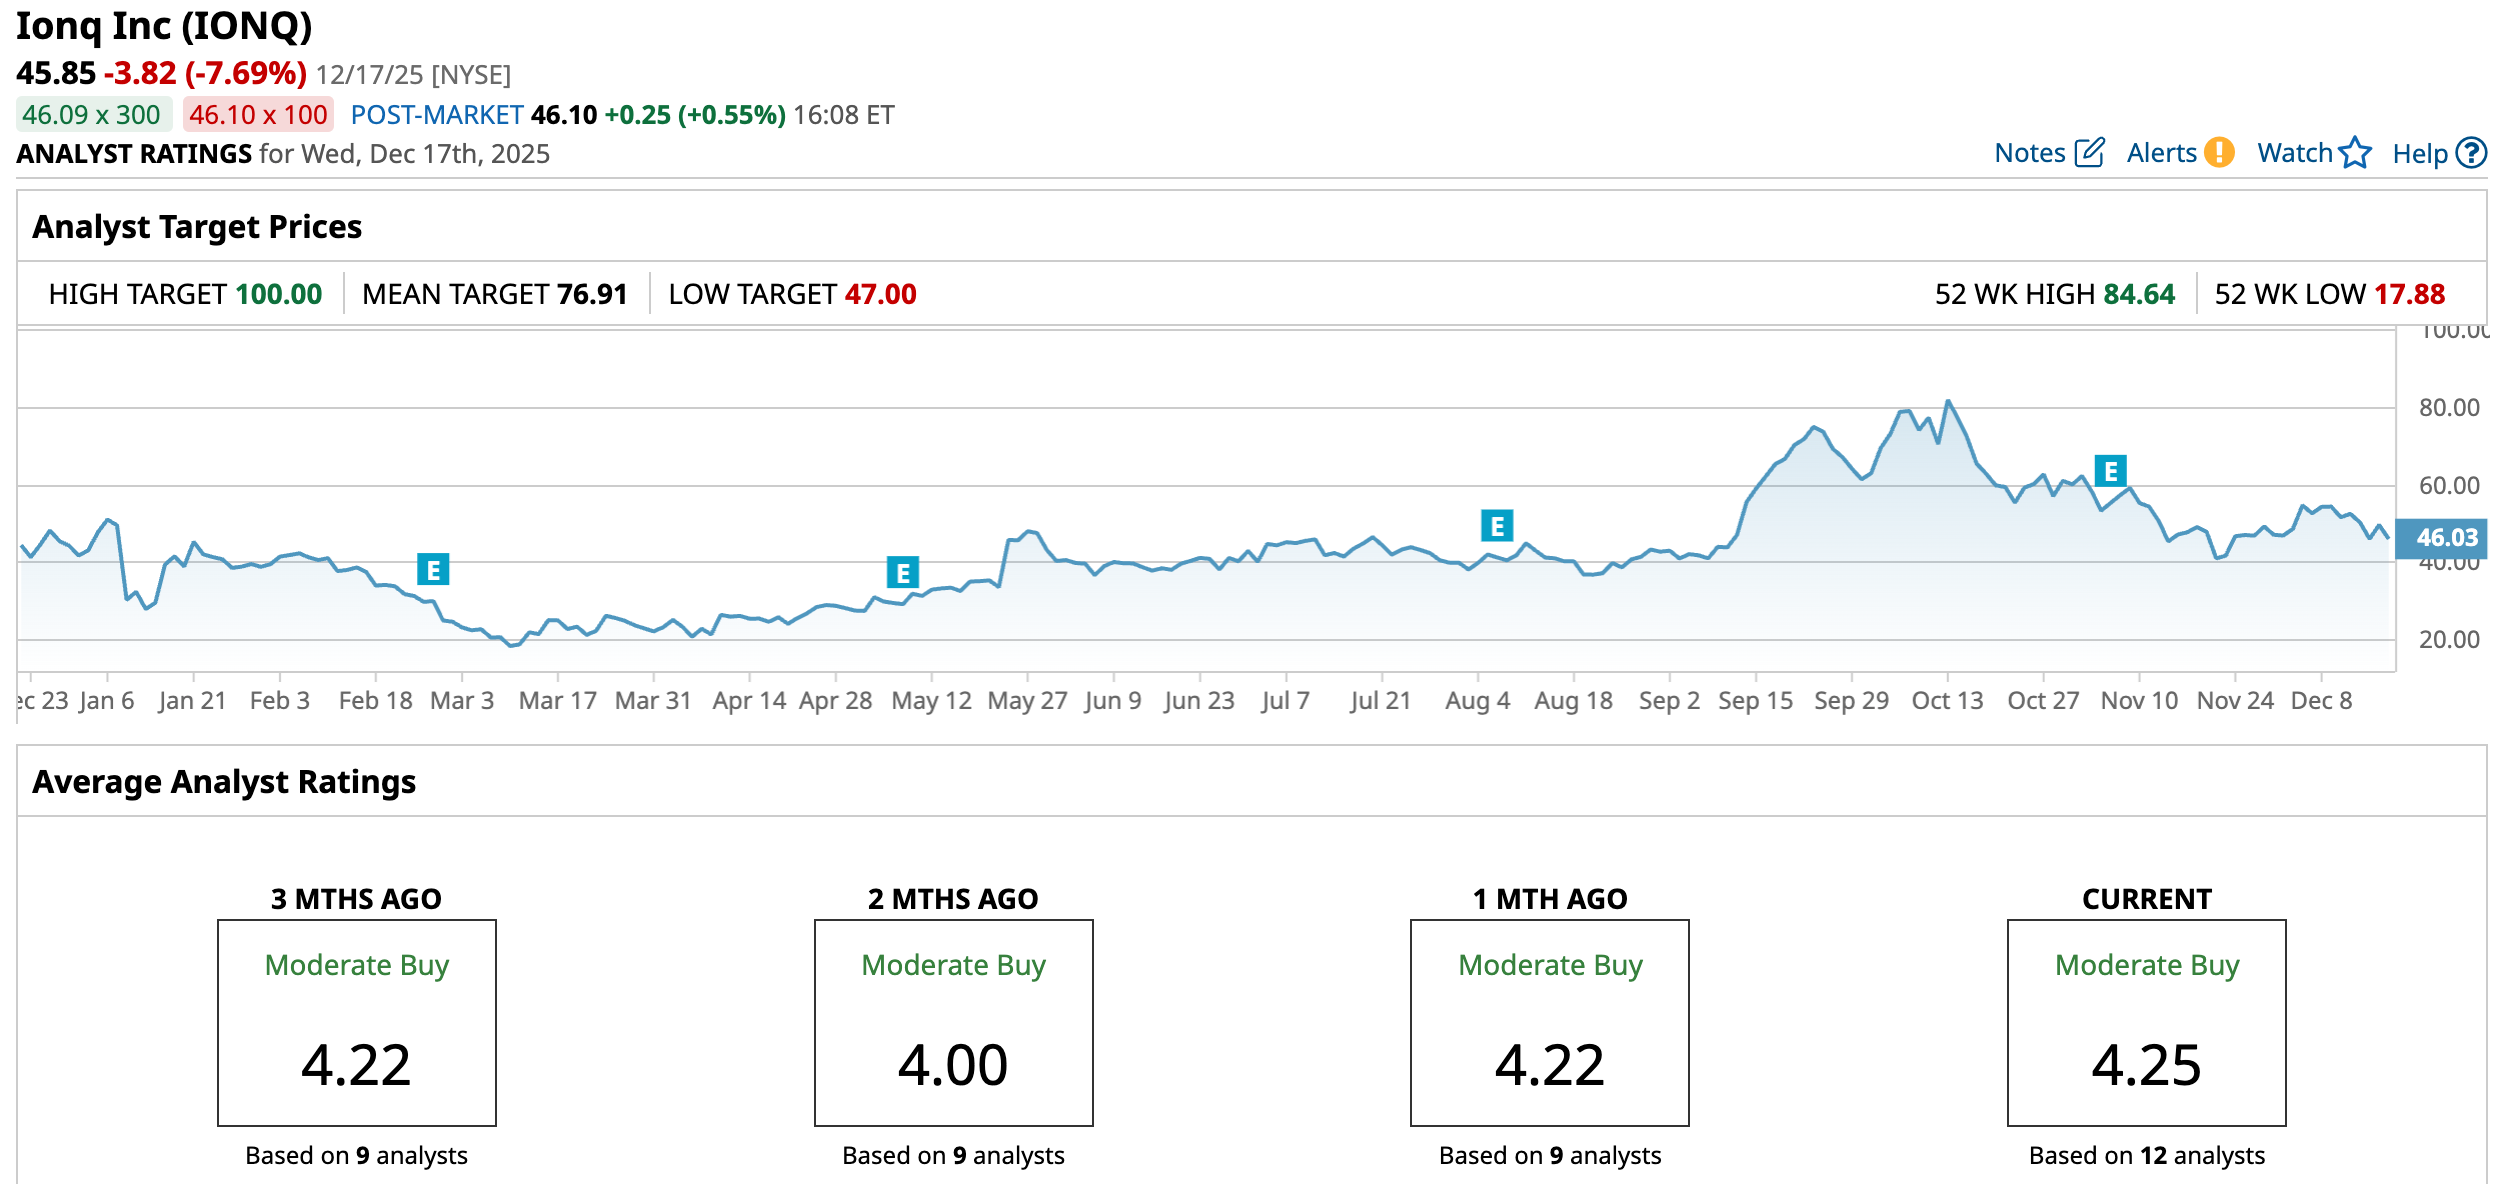Click the 46.03 current price label on chart

pos(2446,538)
